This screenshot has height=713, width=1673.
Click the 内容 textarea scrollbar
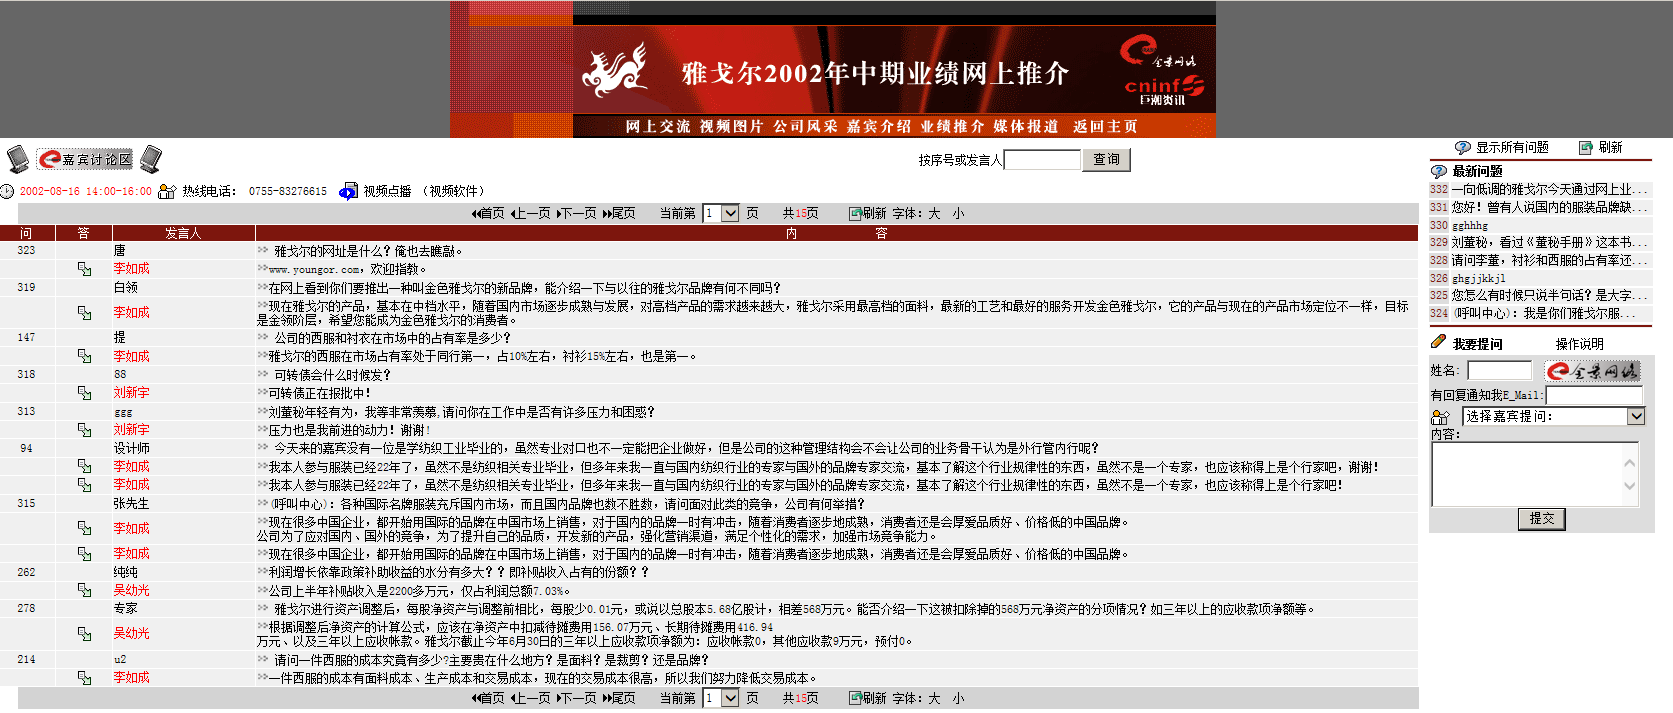[1629, 474]
